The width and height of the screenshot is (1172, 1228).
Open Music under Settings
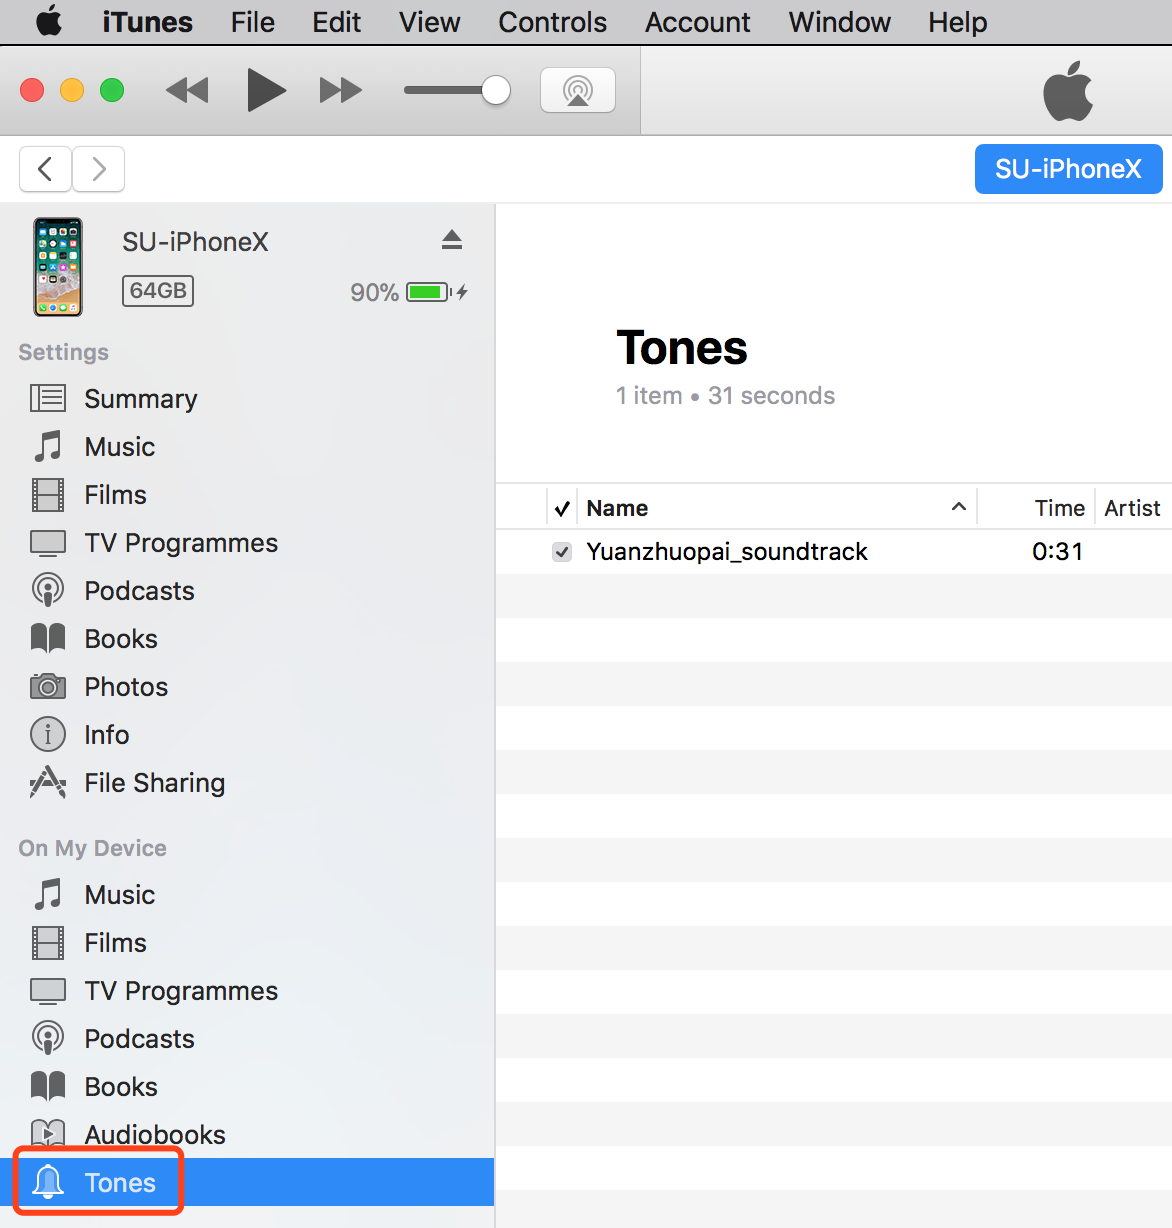[247, 447]
